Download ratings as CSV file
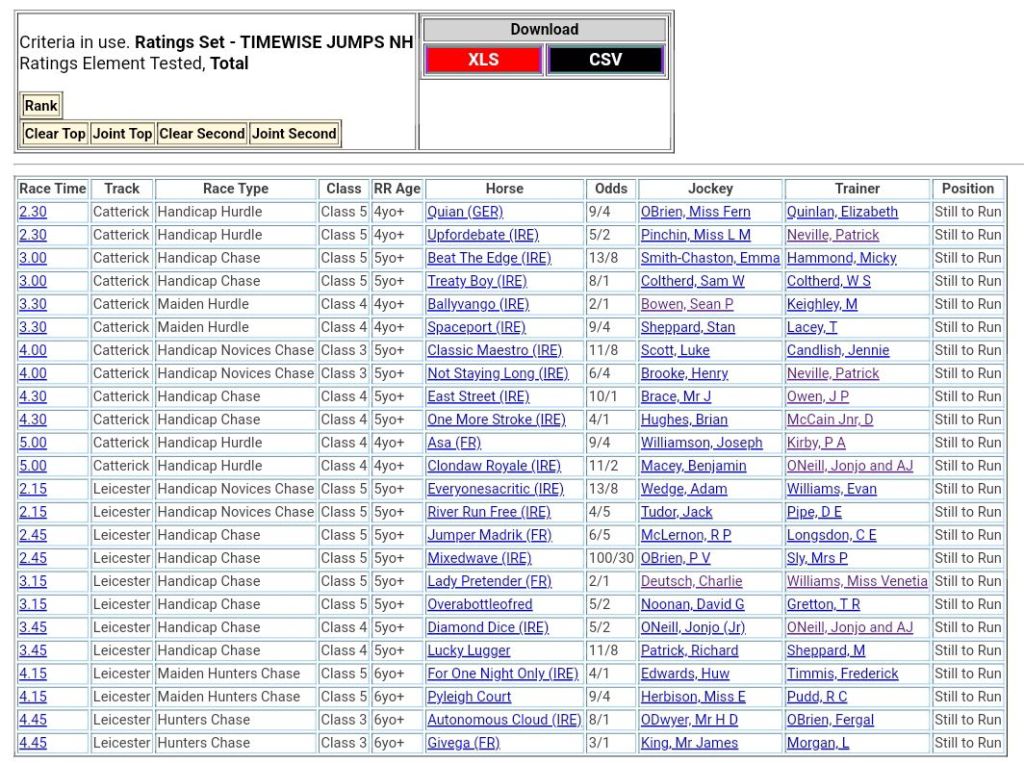Screen dimensions: 1024x763 (605, 60)
